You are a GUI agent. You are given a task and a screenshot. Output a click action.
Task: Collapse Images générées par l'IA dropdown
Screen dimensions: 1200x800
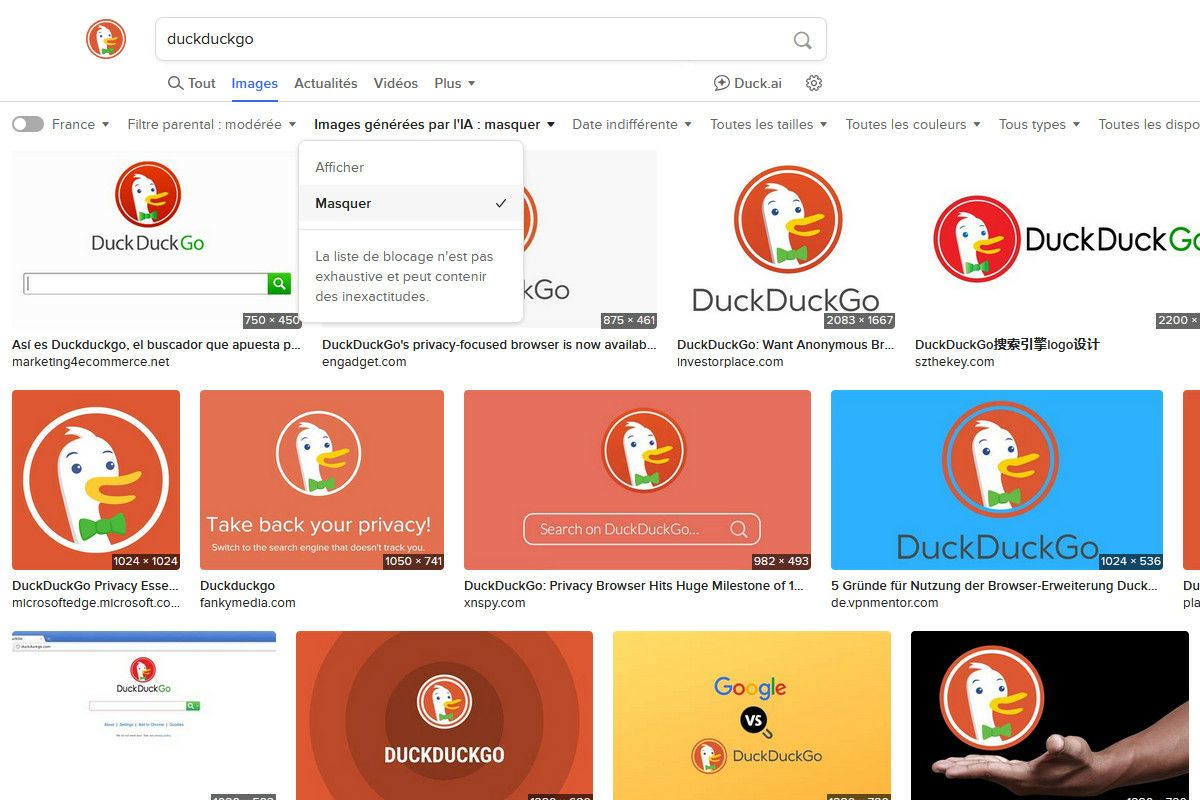pos(434,124)
